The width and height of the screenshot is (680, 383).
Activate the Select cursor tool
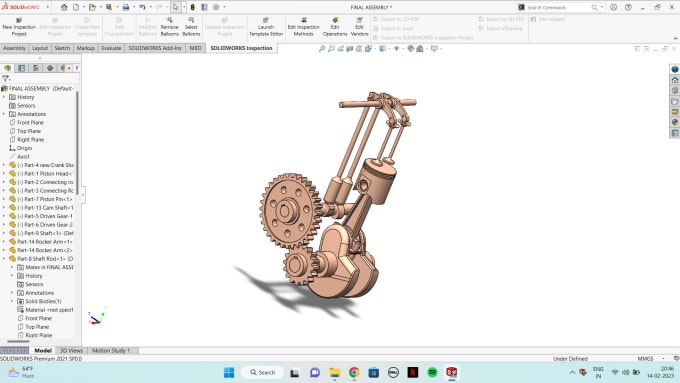coord(176,7)
